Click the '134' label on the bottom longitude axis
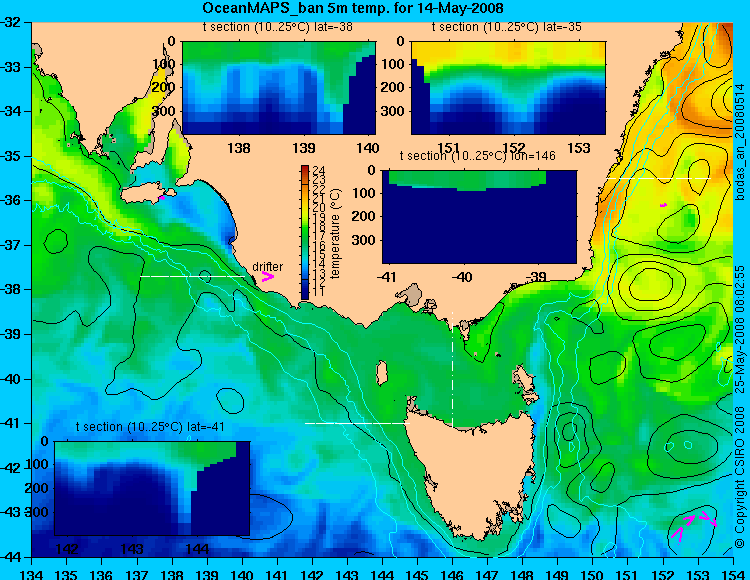Image resolution: width=750 pixels, height=580 pixels. point(32,574)
